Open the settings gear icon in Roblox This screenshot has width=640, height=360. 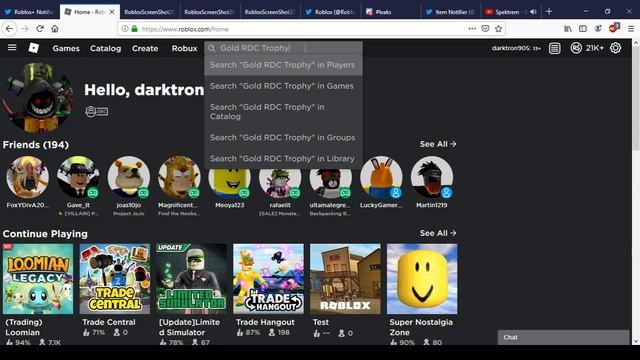(616, 48)
